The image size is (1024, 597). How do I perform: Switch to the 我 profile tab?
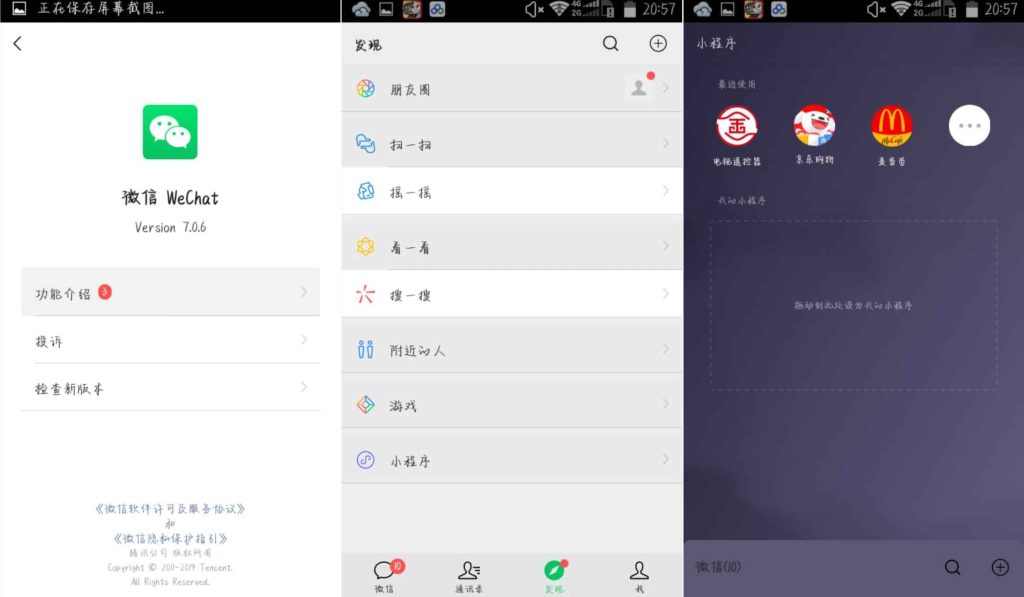pos(639,576)
